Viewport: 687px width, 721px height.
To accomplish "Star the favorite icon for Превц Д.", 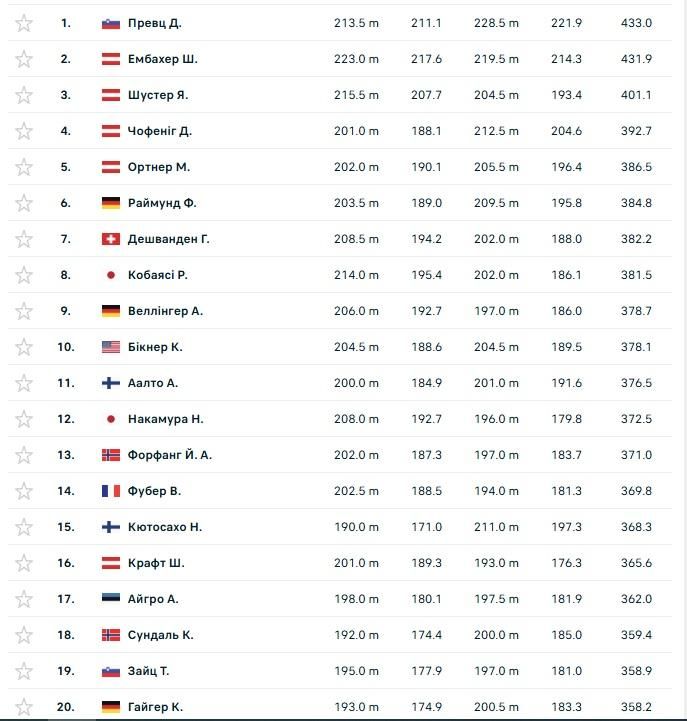I will [x=24, y=23].
